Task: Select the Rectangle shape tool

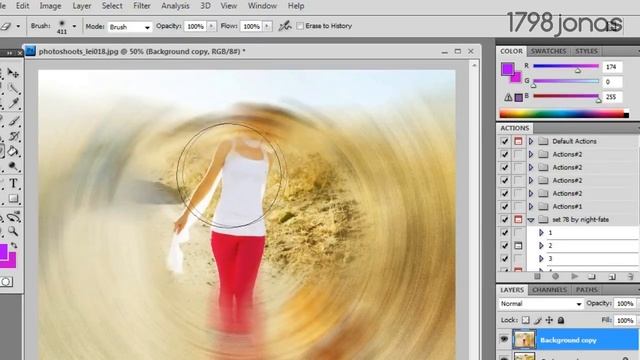Action: [x=13, y=199]
